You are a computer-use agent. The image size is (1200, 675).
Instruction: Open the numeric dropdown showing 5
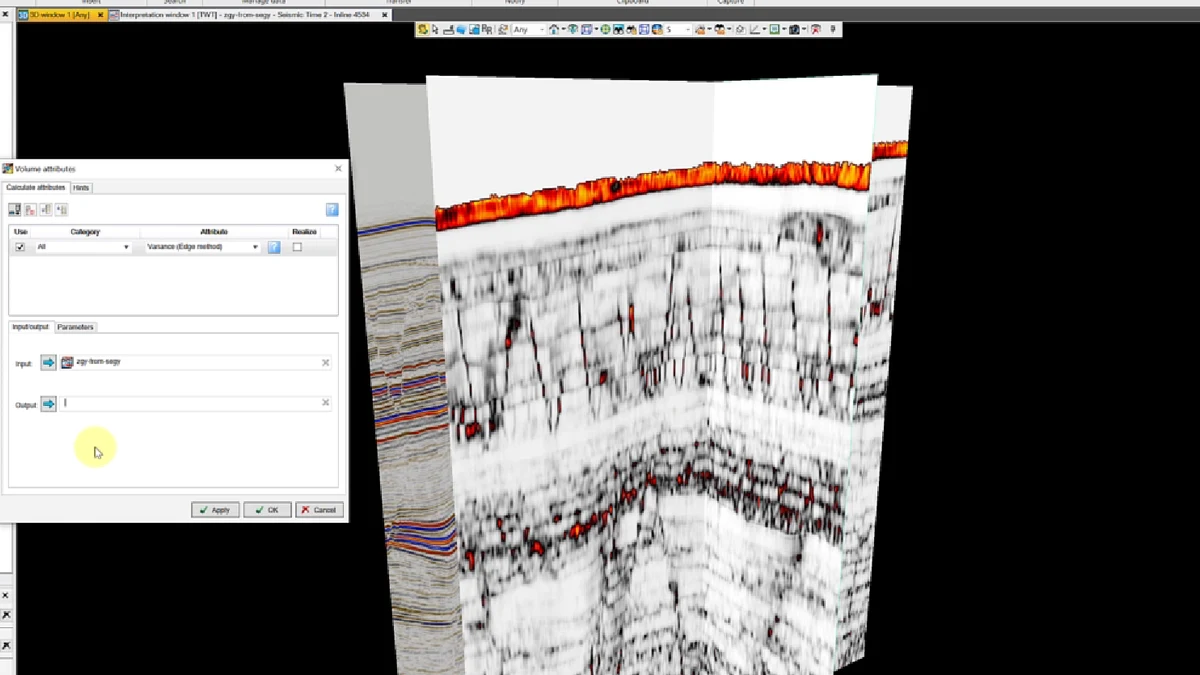(x=678, y=30)
